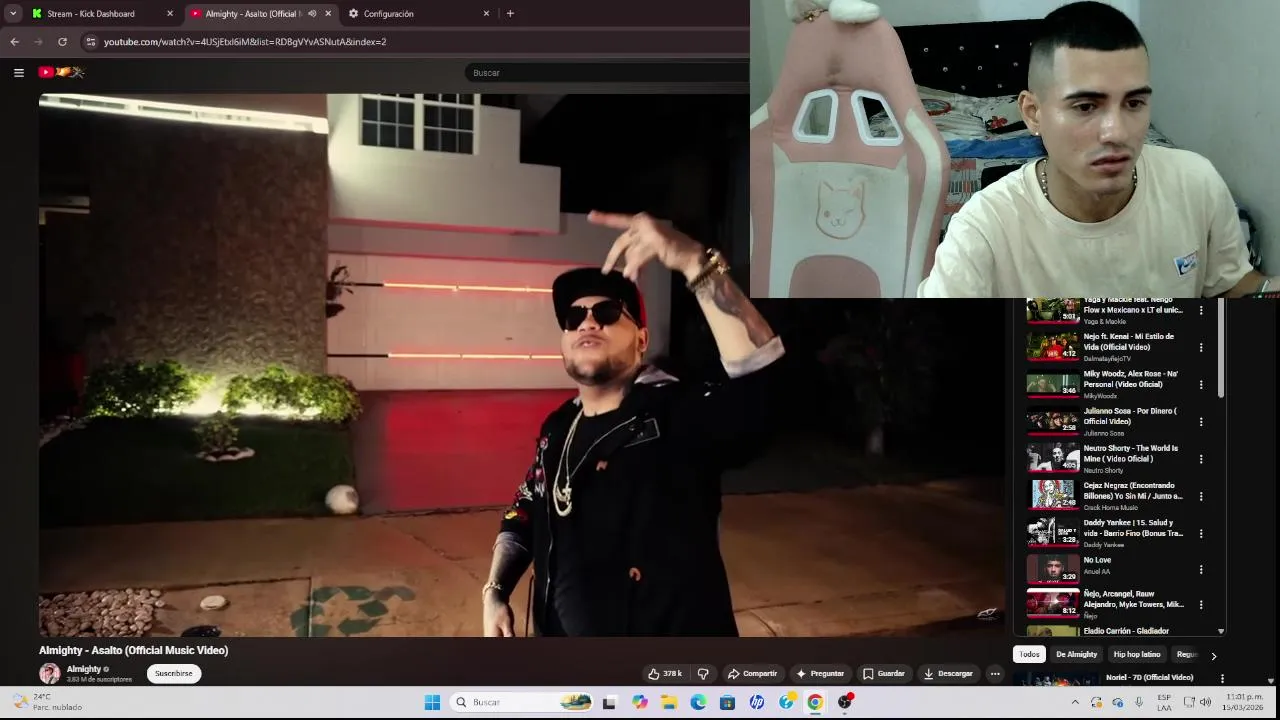Open Ñejo, Arcangel, Rauw Alejandro video title
The image size is (1280, 720).
pyautogui.click(x=1133, y=599)
